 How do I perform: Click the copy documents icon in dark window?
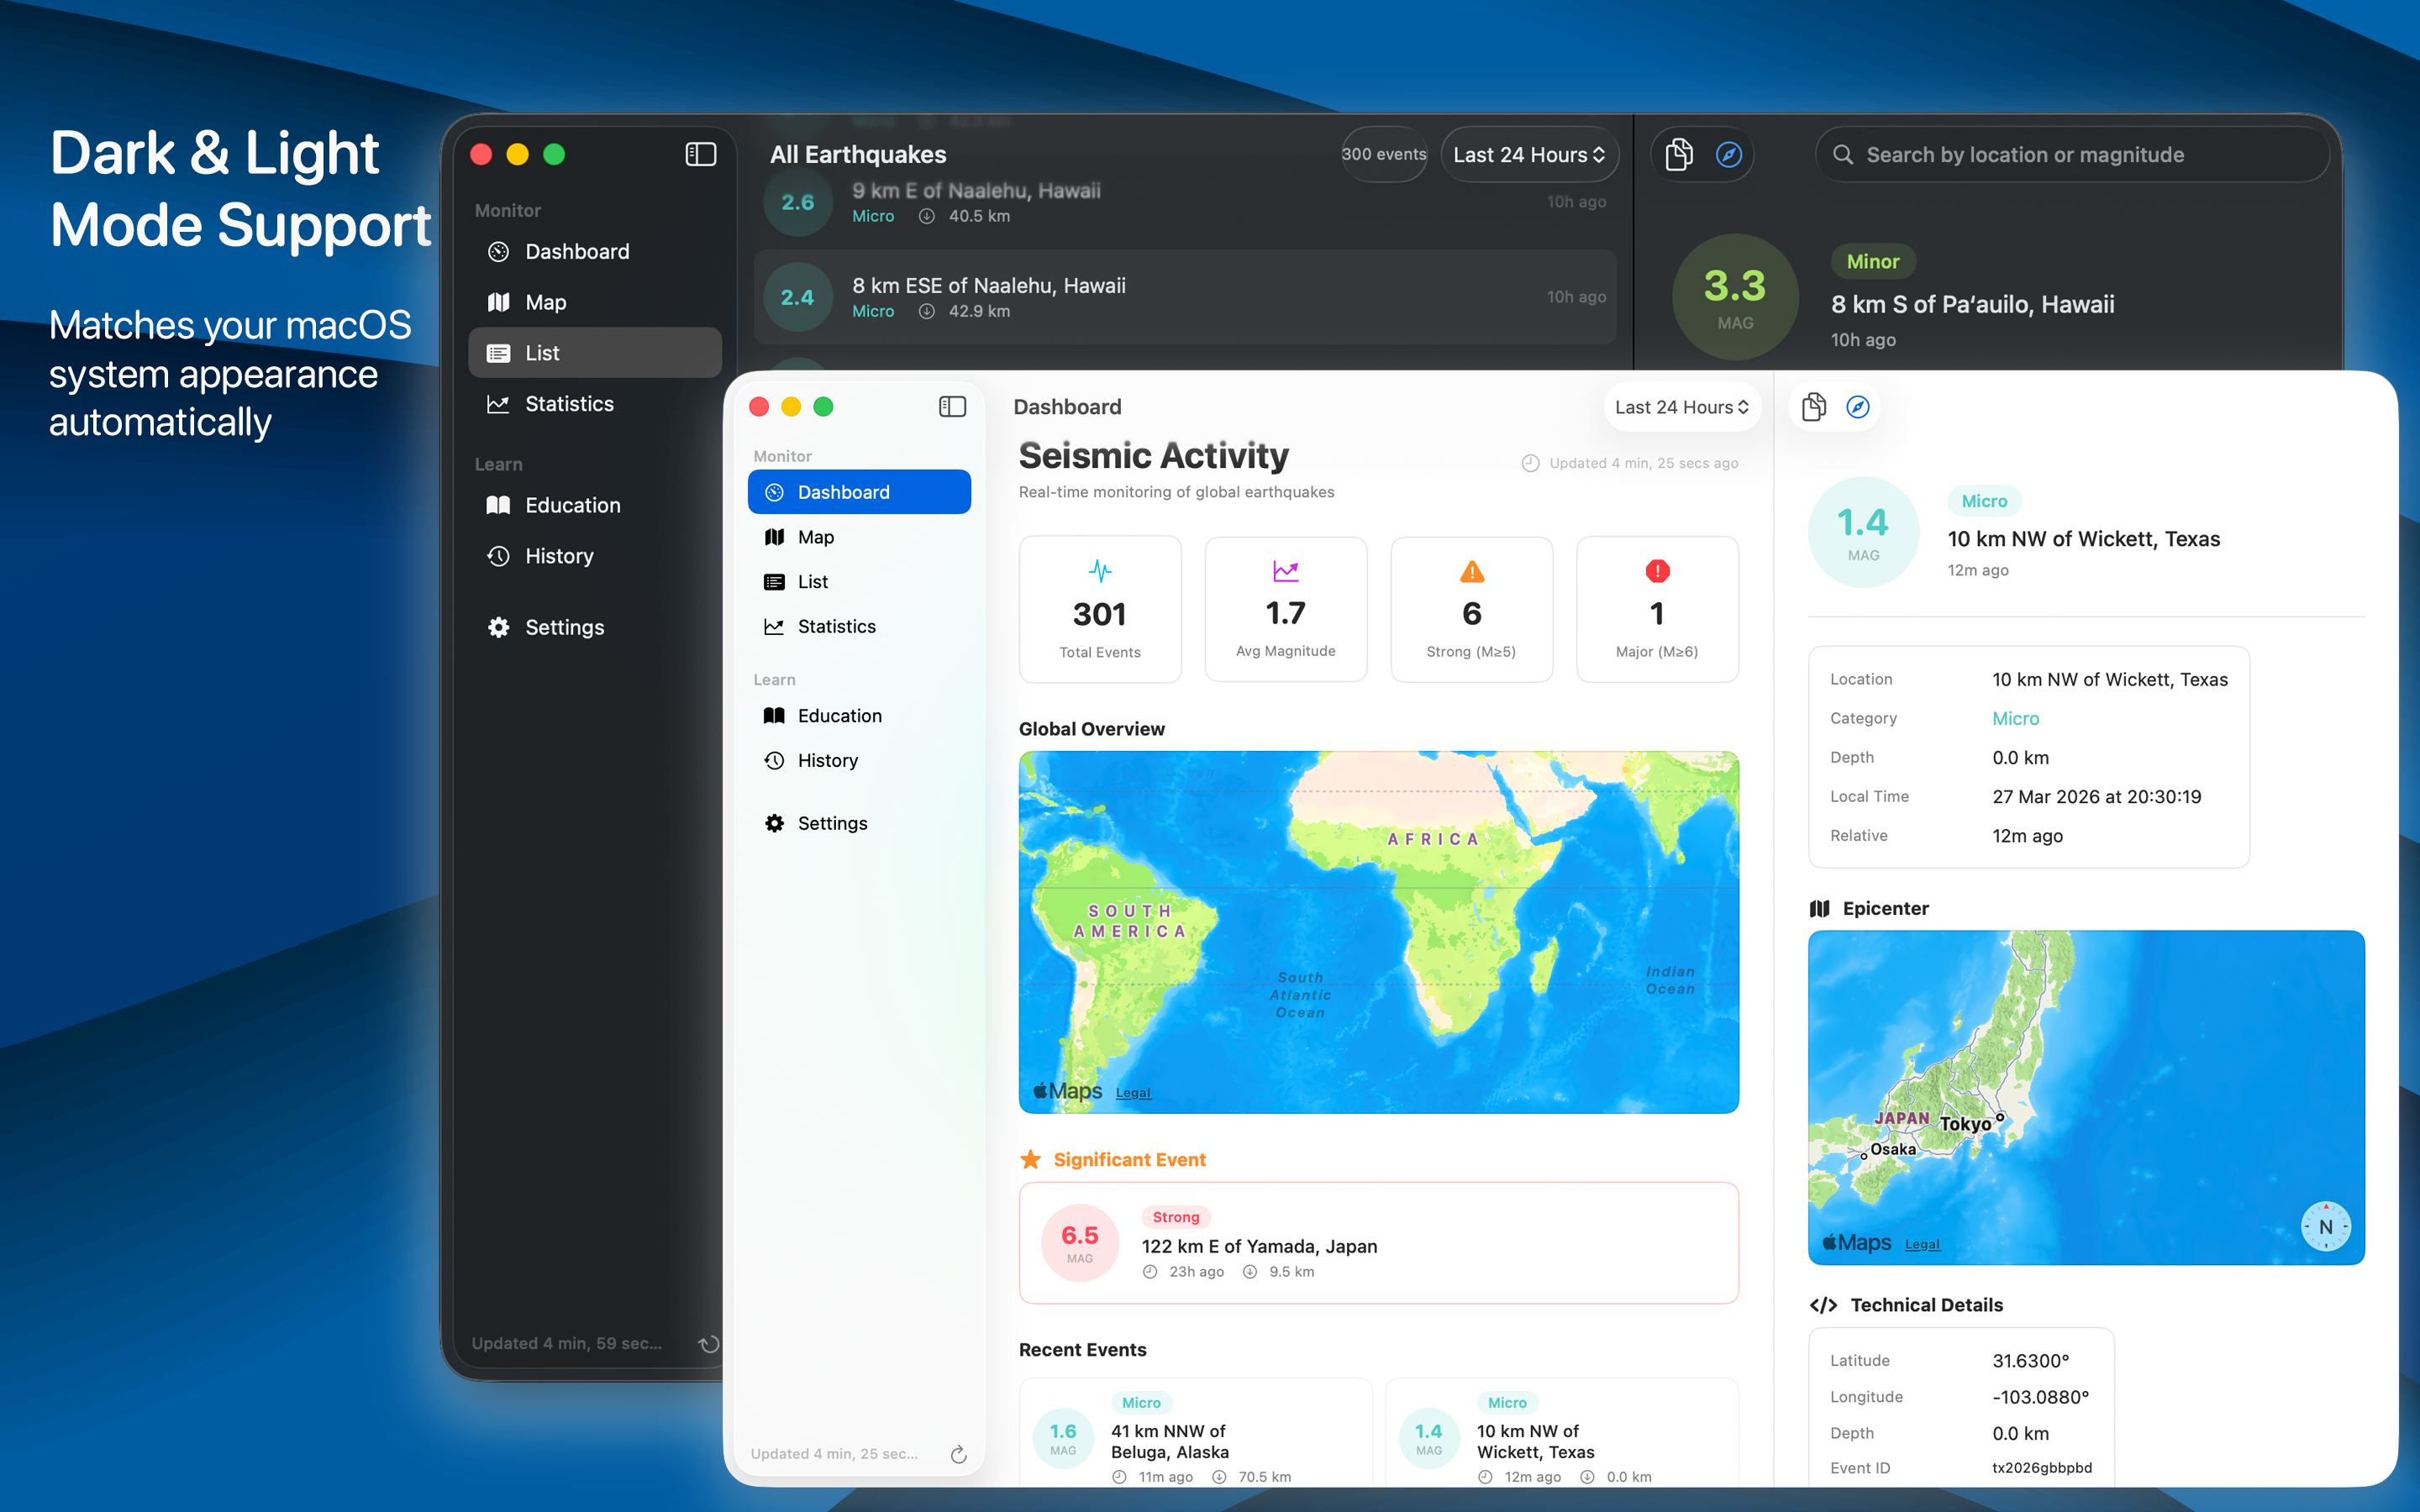coord(1679,155)
